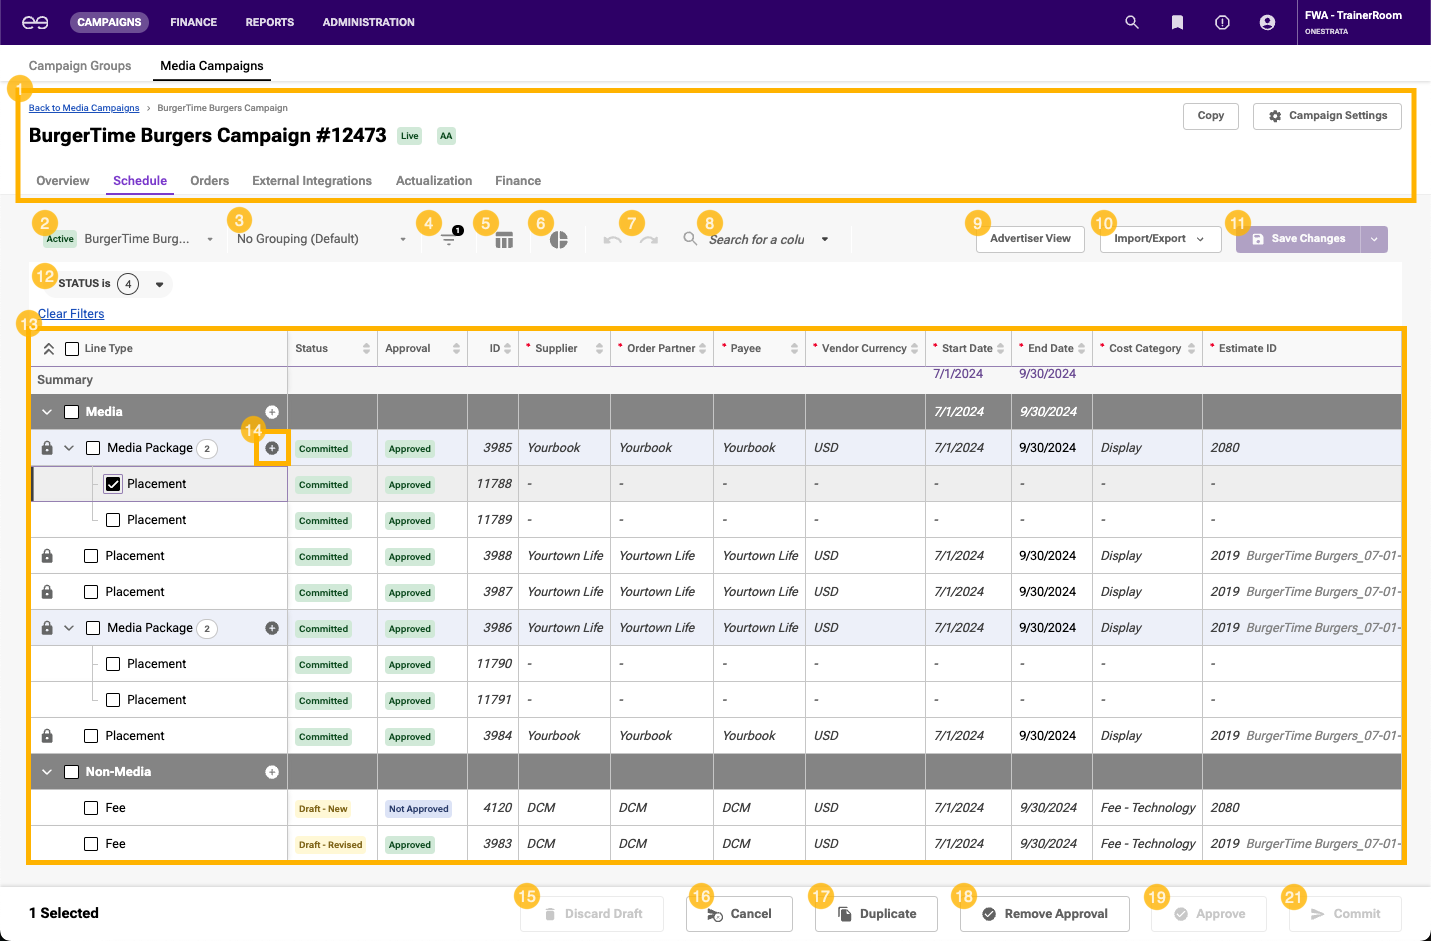Click the Clear Filters link
The height and width of the screenshot is (941, 1431).
pyautogui.click(x=71, y=314)
